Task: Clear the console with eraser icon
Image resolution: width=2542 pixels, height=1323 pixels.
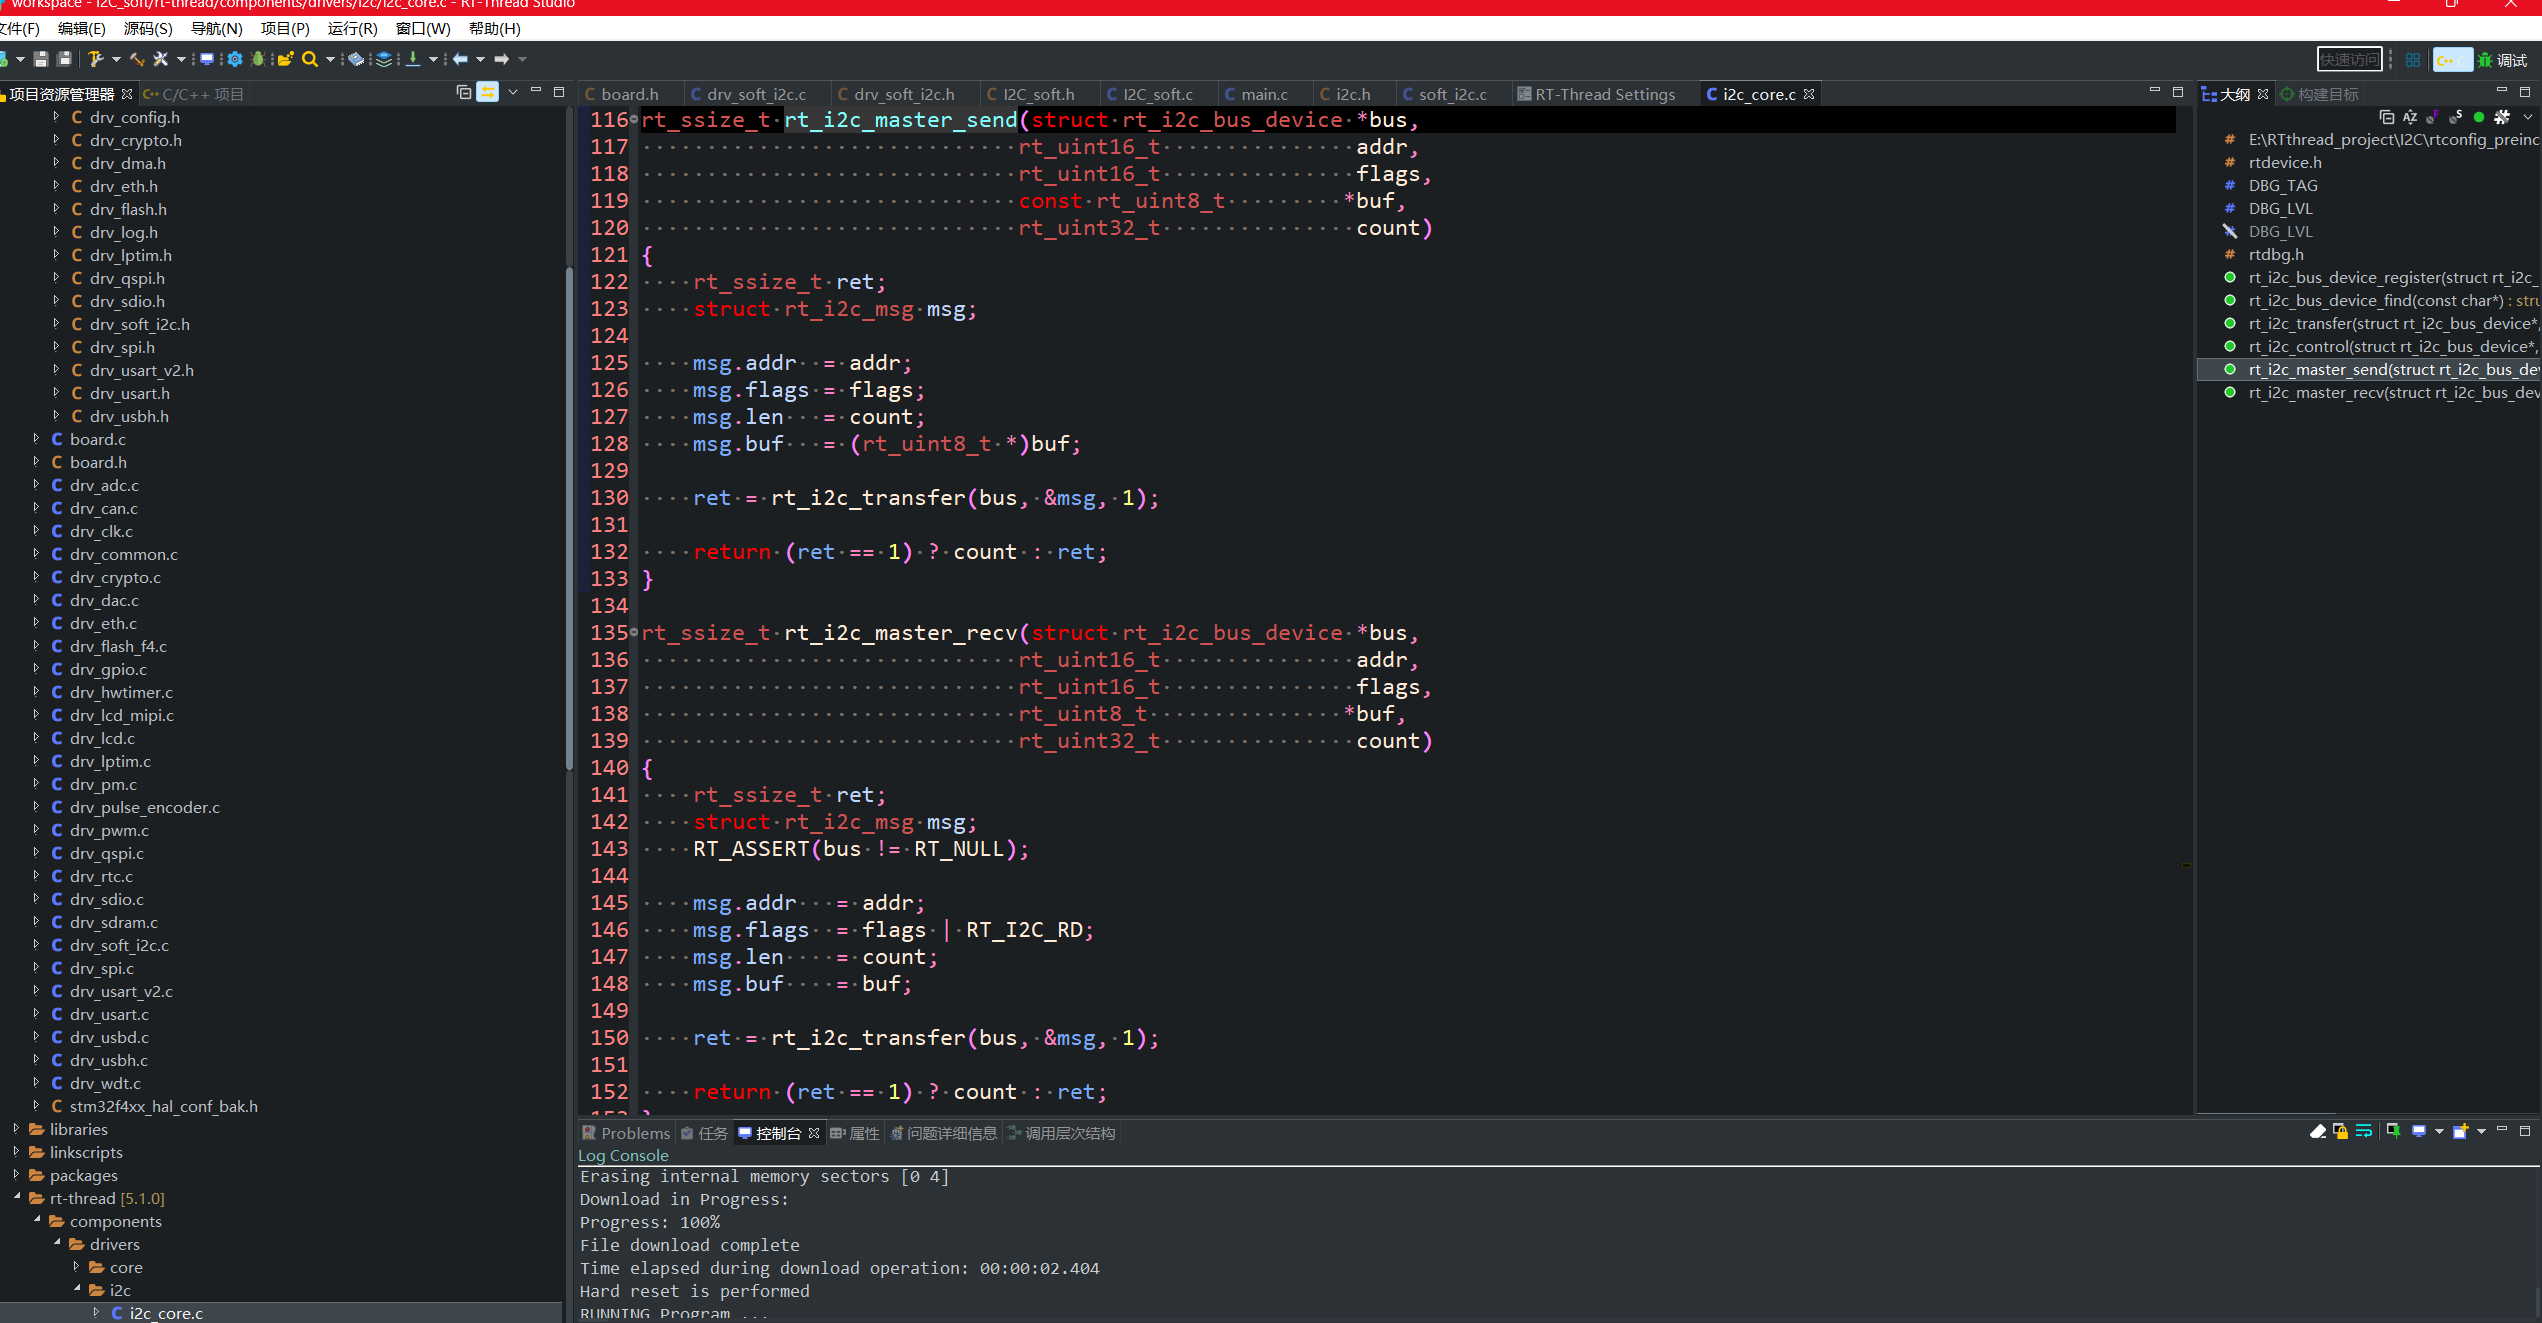Action: coord(2318,1131)
